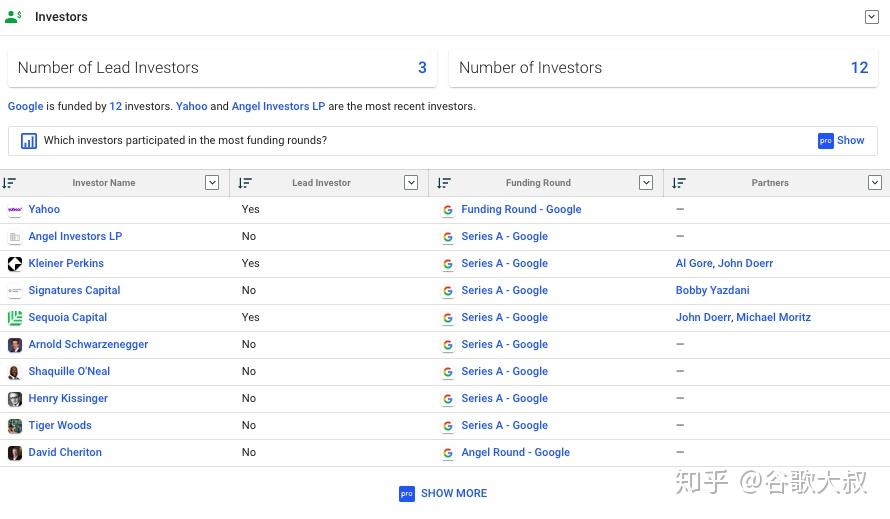890x519 pixels.
Task: Click the bar chart icon beside question
Action: point(29,141)
